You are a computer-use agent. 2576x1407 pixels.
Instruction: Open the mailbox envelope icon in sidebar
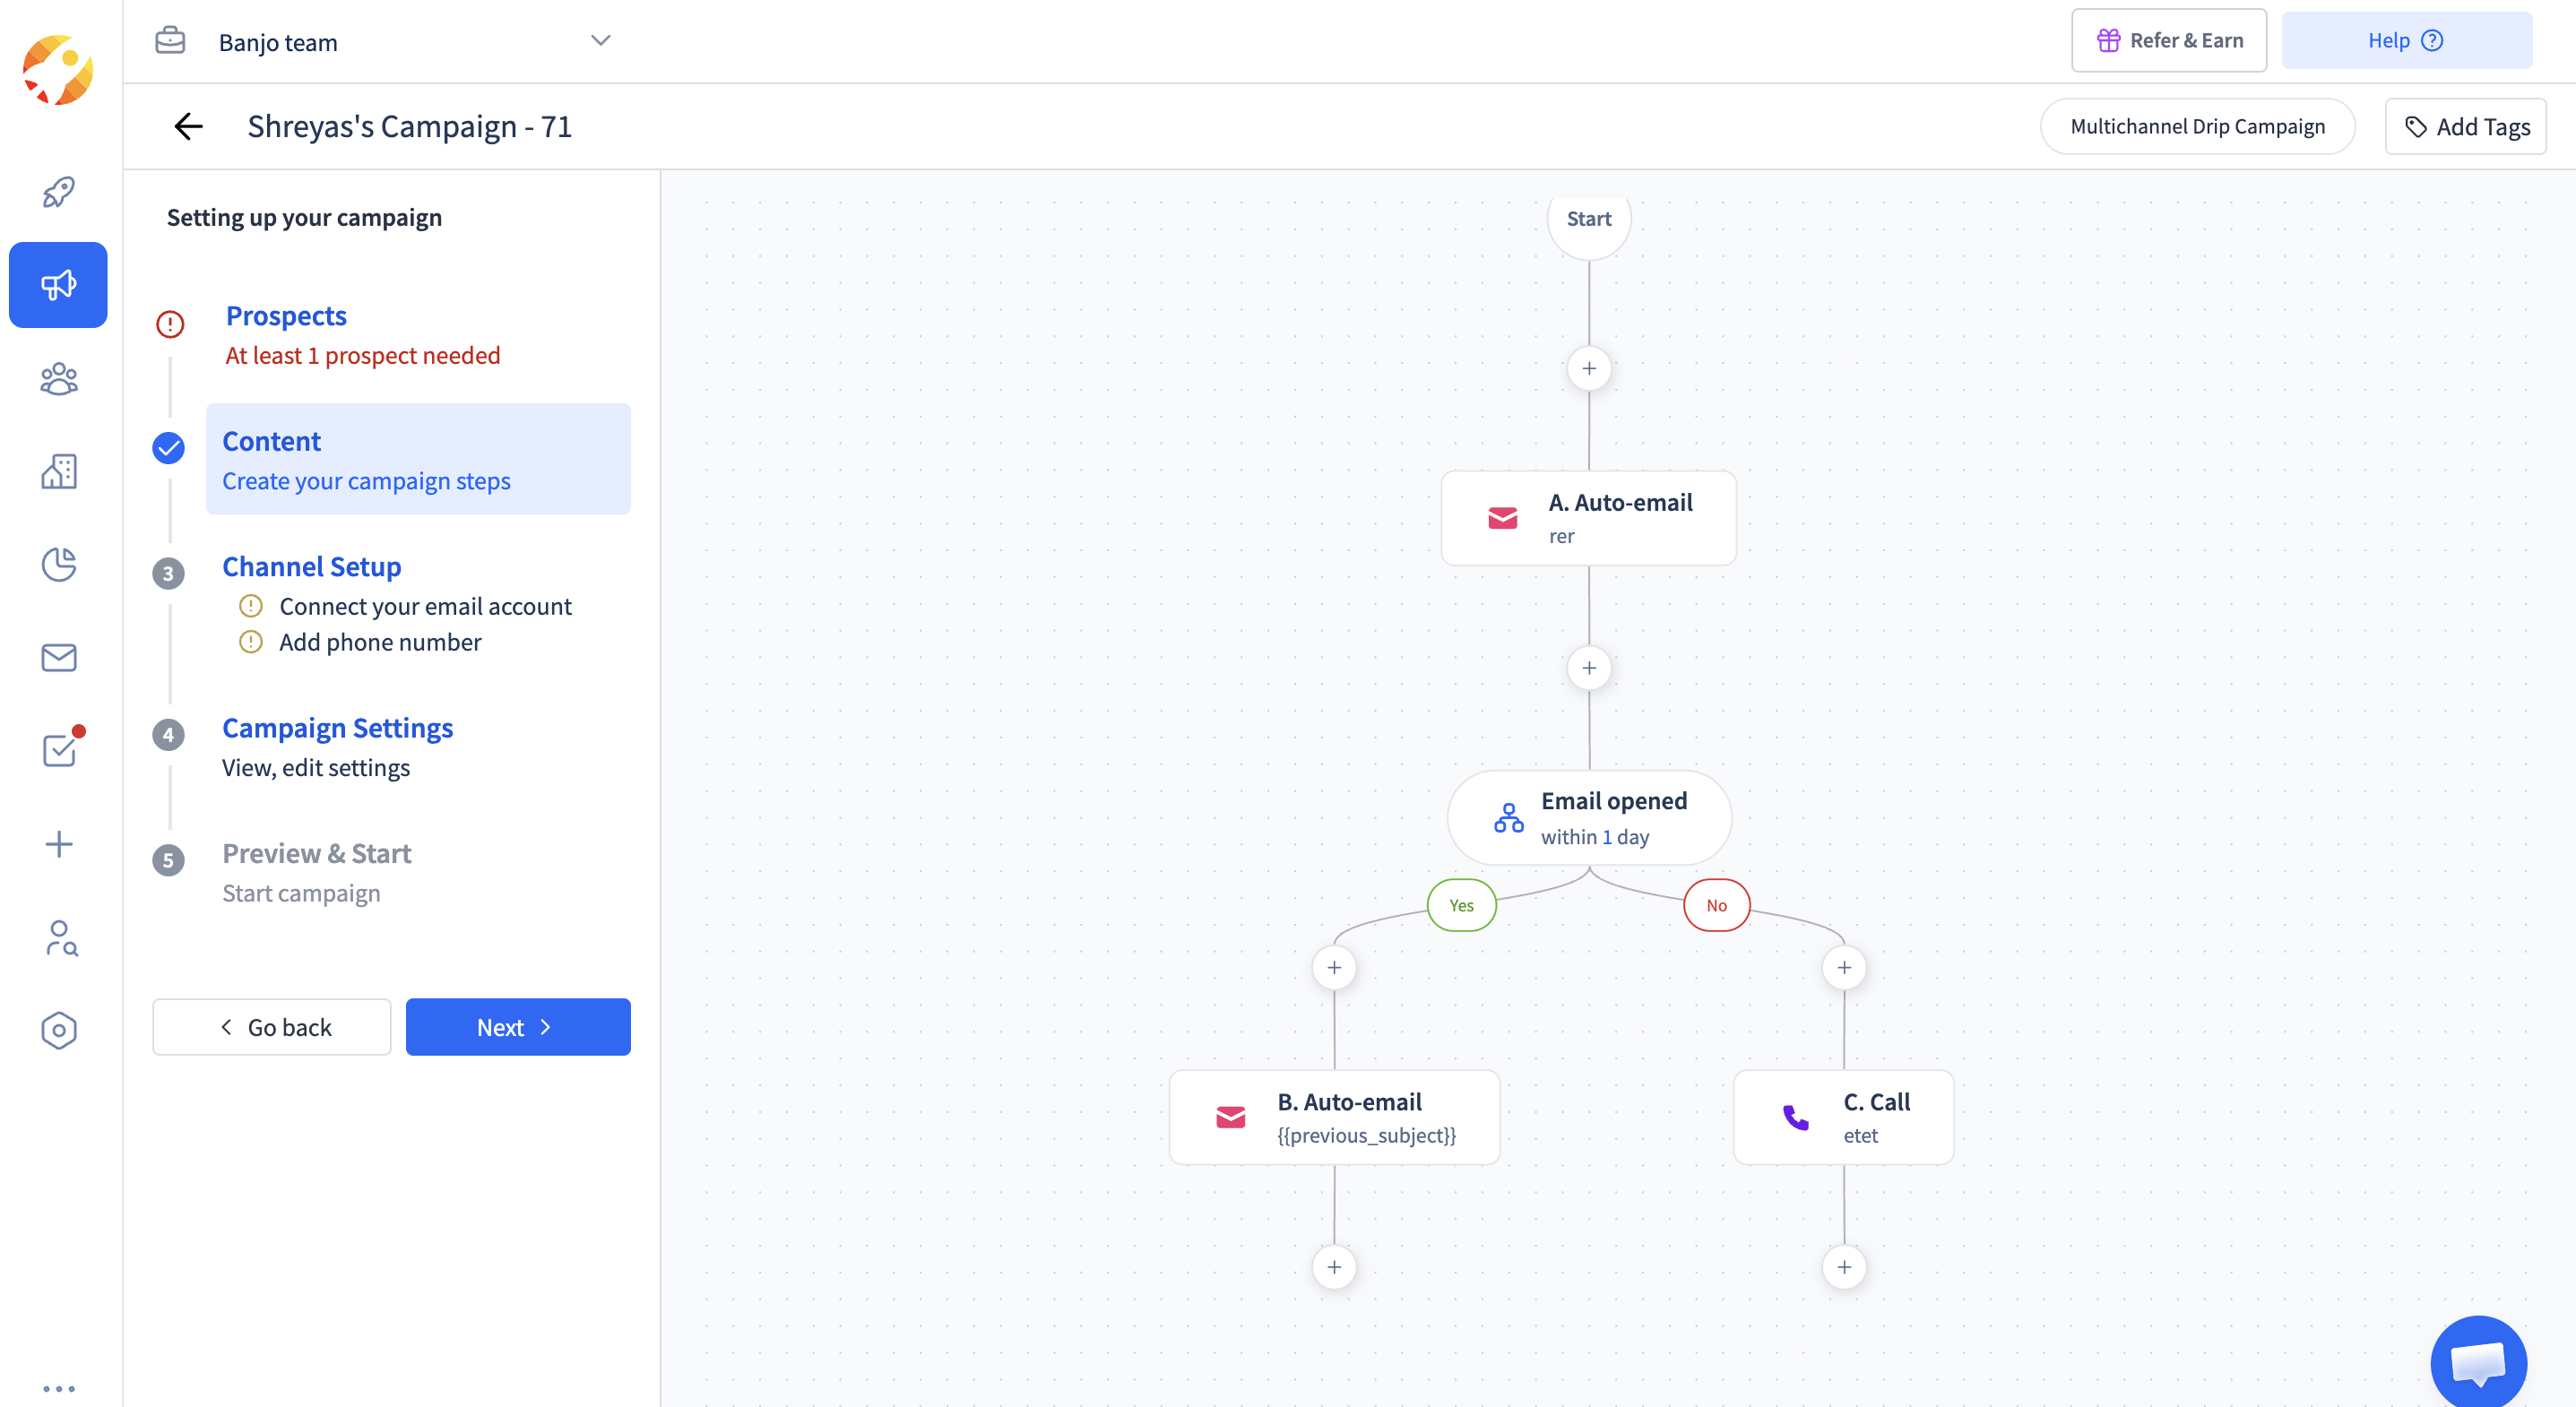pos(59,657)
